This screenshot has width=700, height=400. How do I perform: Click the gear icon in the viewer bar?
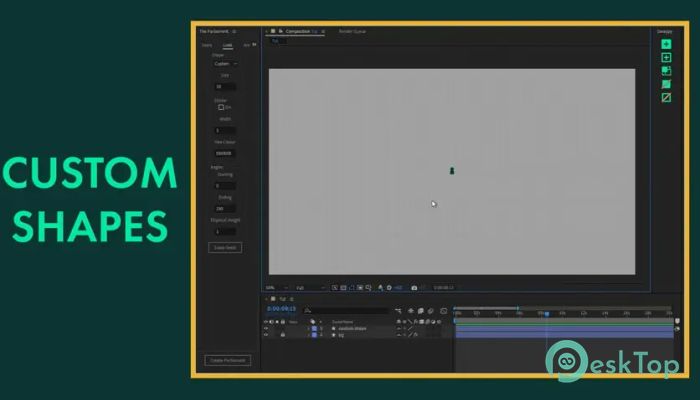(x=389, y=288)
